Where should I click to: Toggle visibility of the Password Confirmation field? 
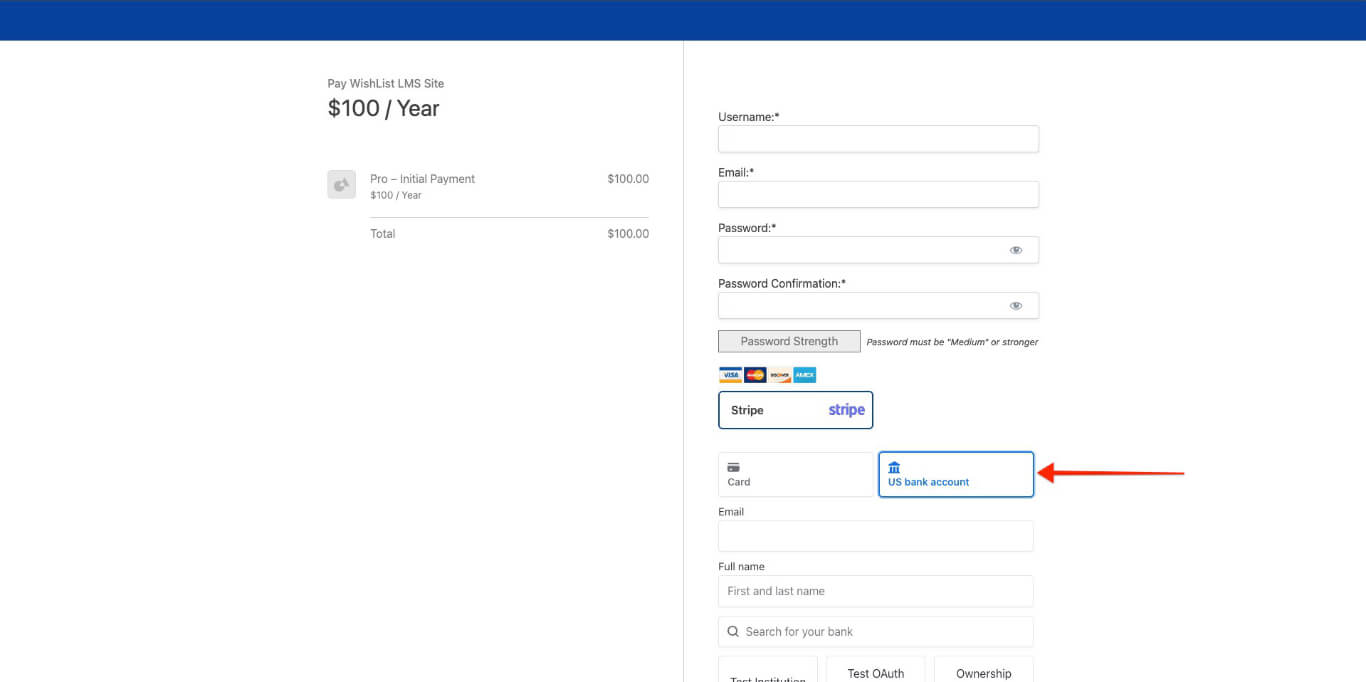pyautogui.click(x=1015, y=306)
